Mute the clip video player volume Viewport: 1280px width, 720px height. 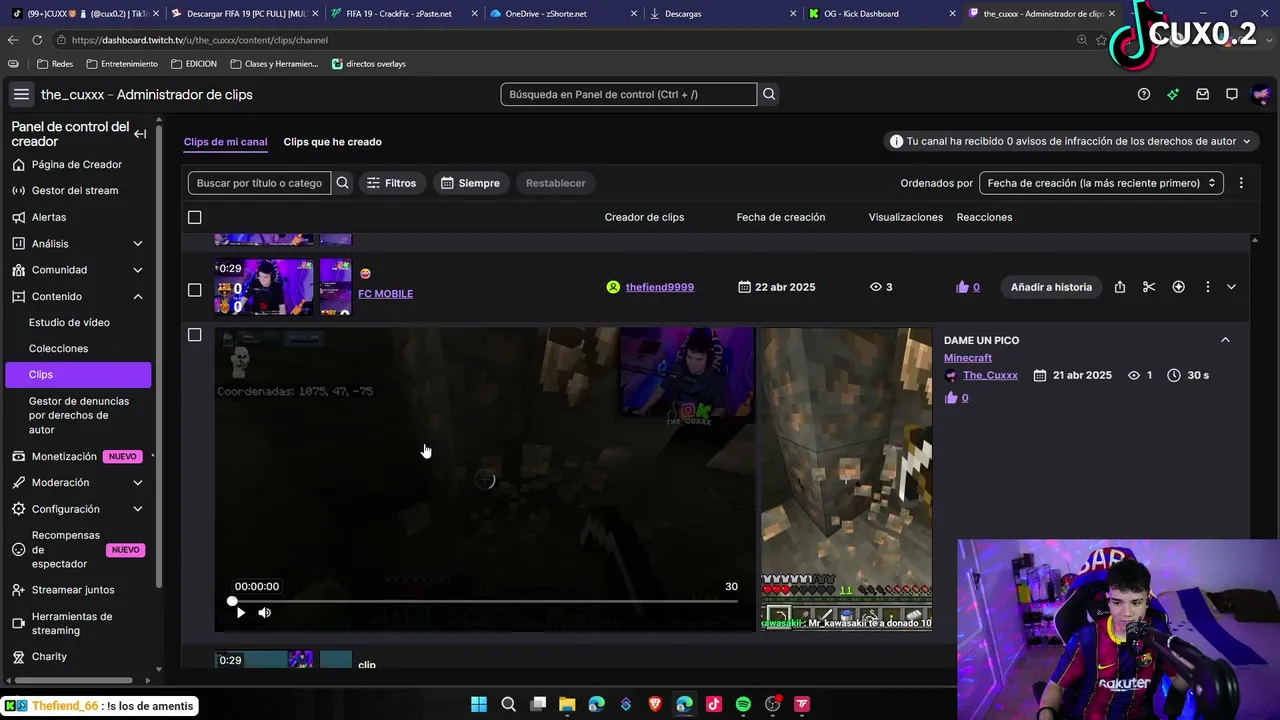point(265,612)
